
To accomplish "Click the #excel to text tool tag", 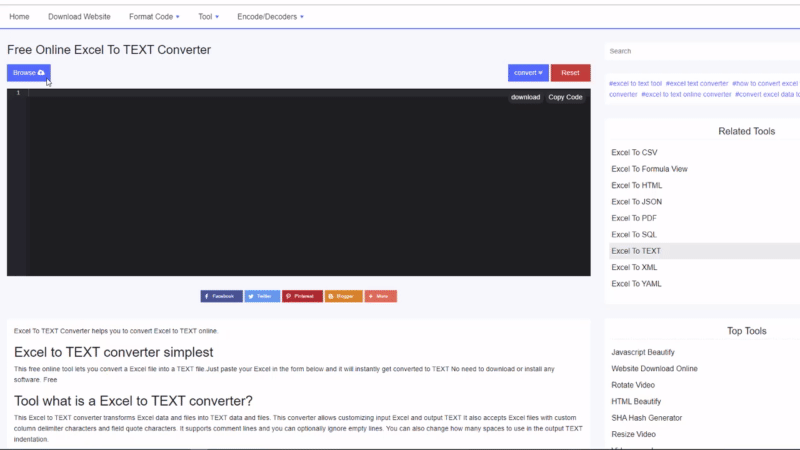I will (x=635, y=83).
